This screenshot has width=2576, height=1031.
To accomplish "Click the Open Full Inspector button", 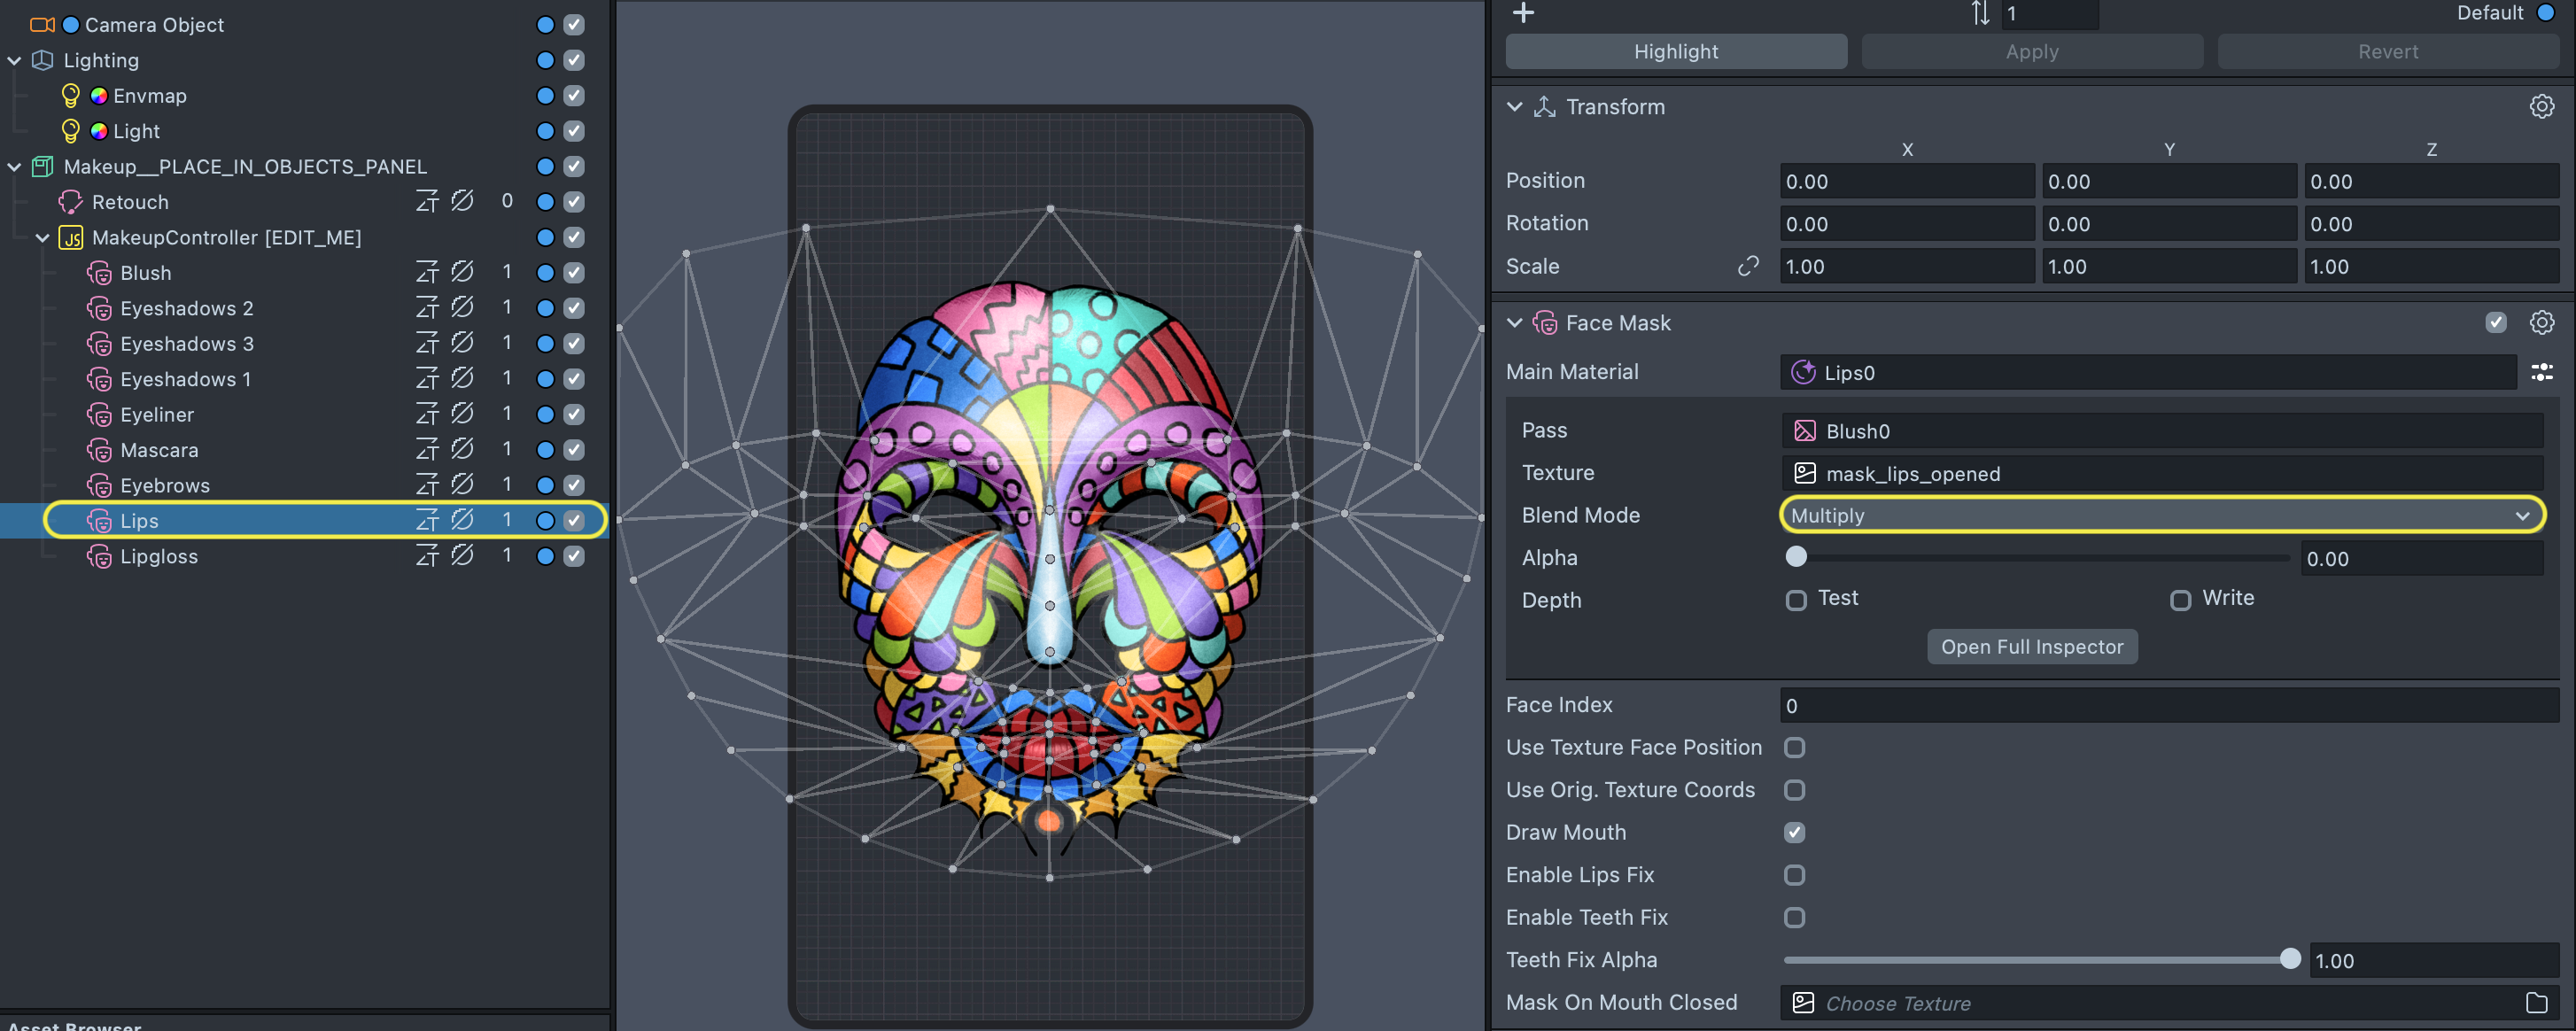I will (2031, 647).
